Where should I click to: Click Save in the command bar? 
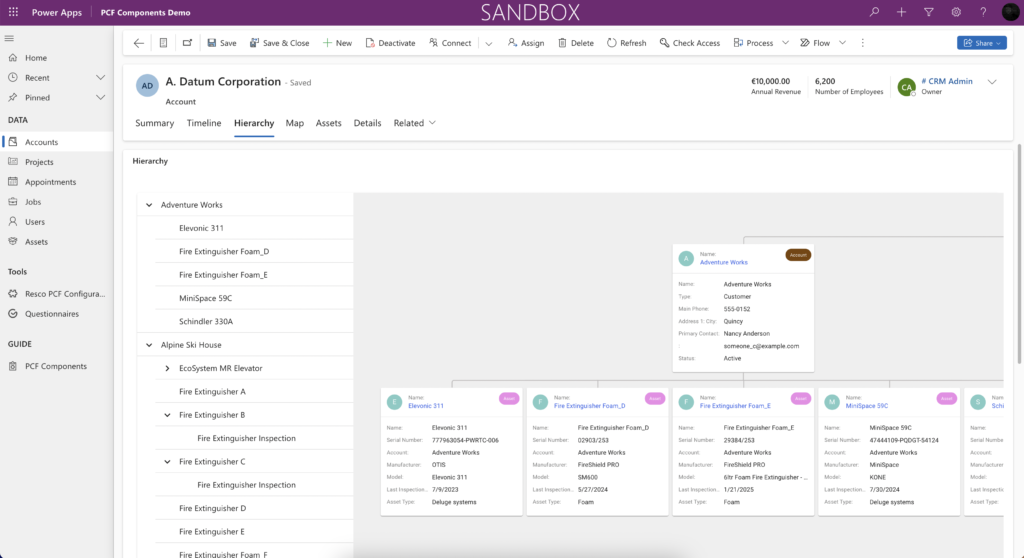coord(222,43)
